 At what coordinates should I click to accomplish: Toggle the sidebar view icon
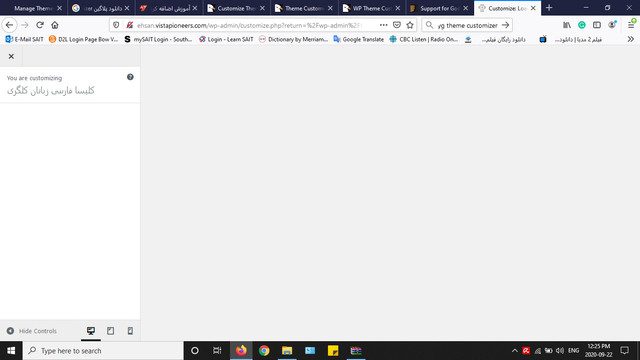click(597, 25)
